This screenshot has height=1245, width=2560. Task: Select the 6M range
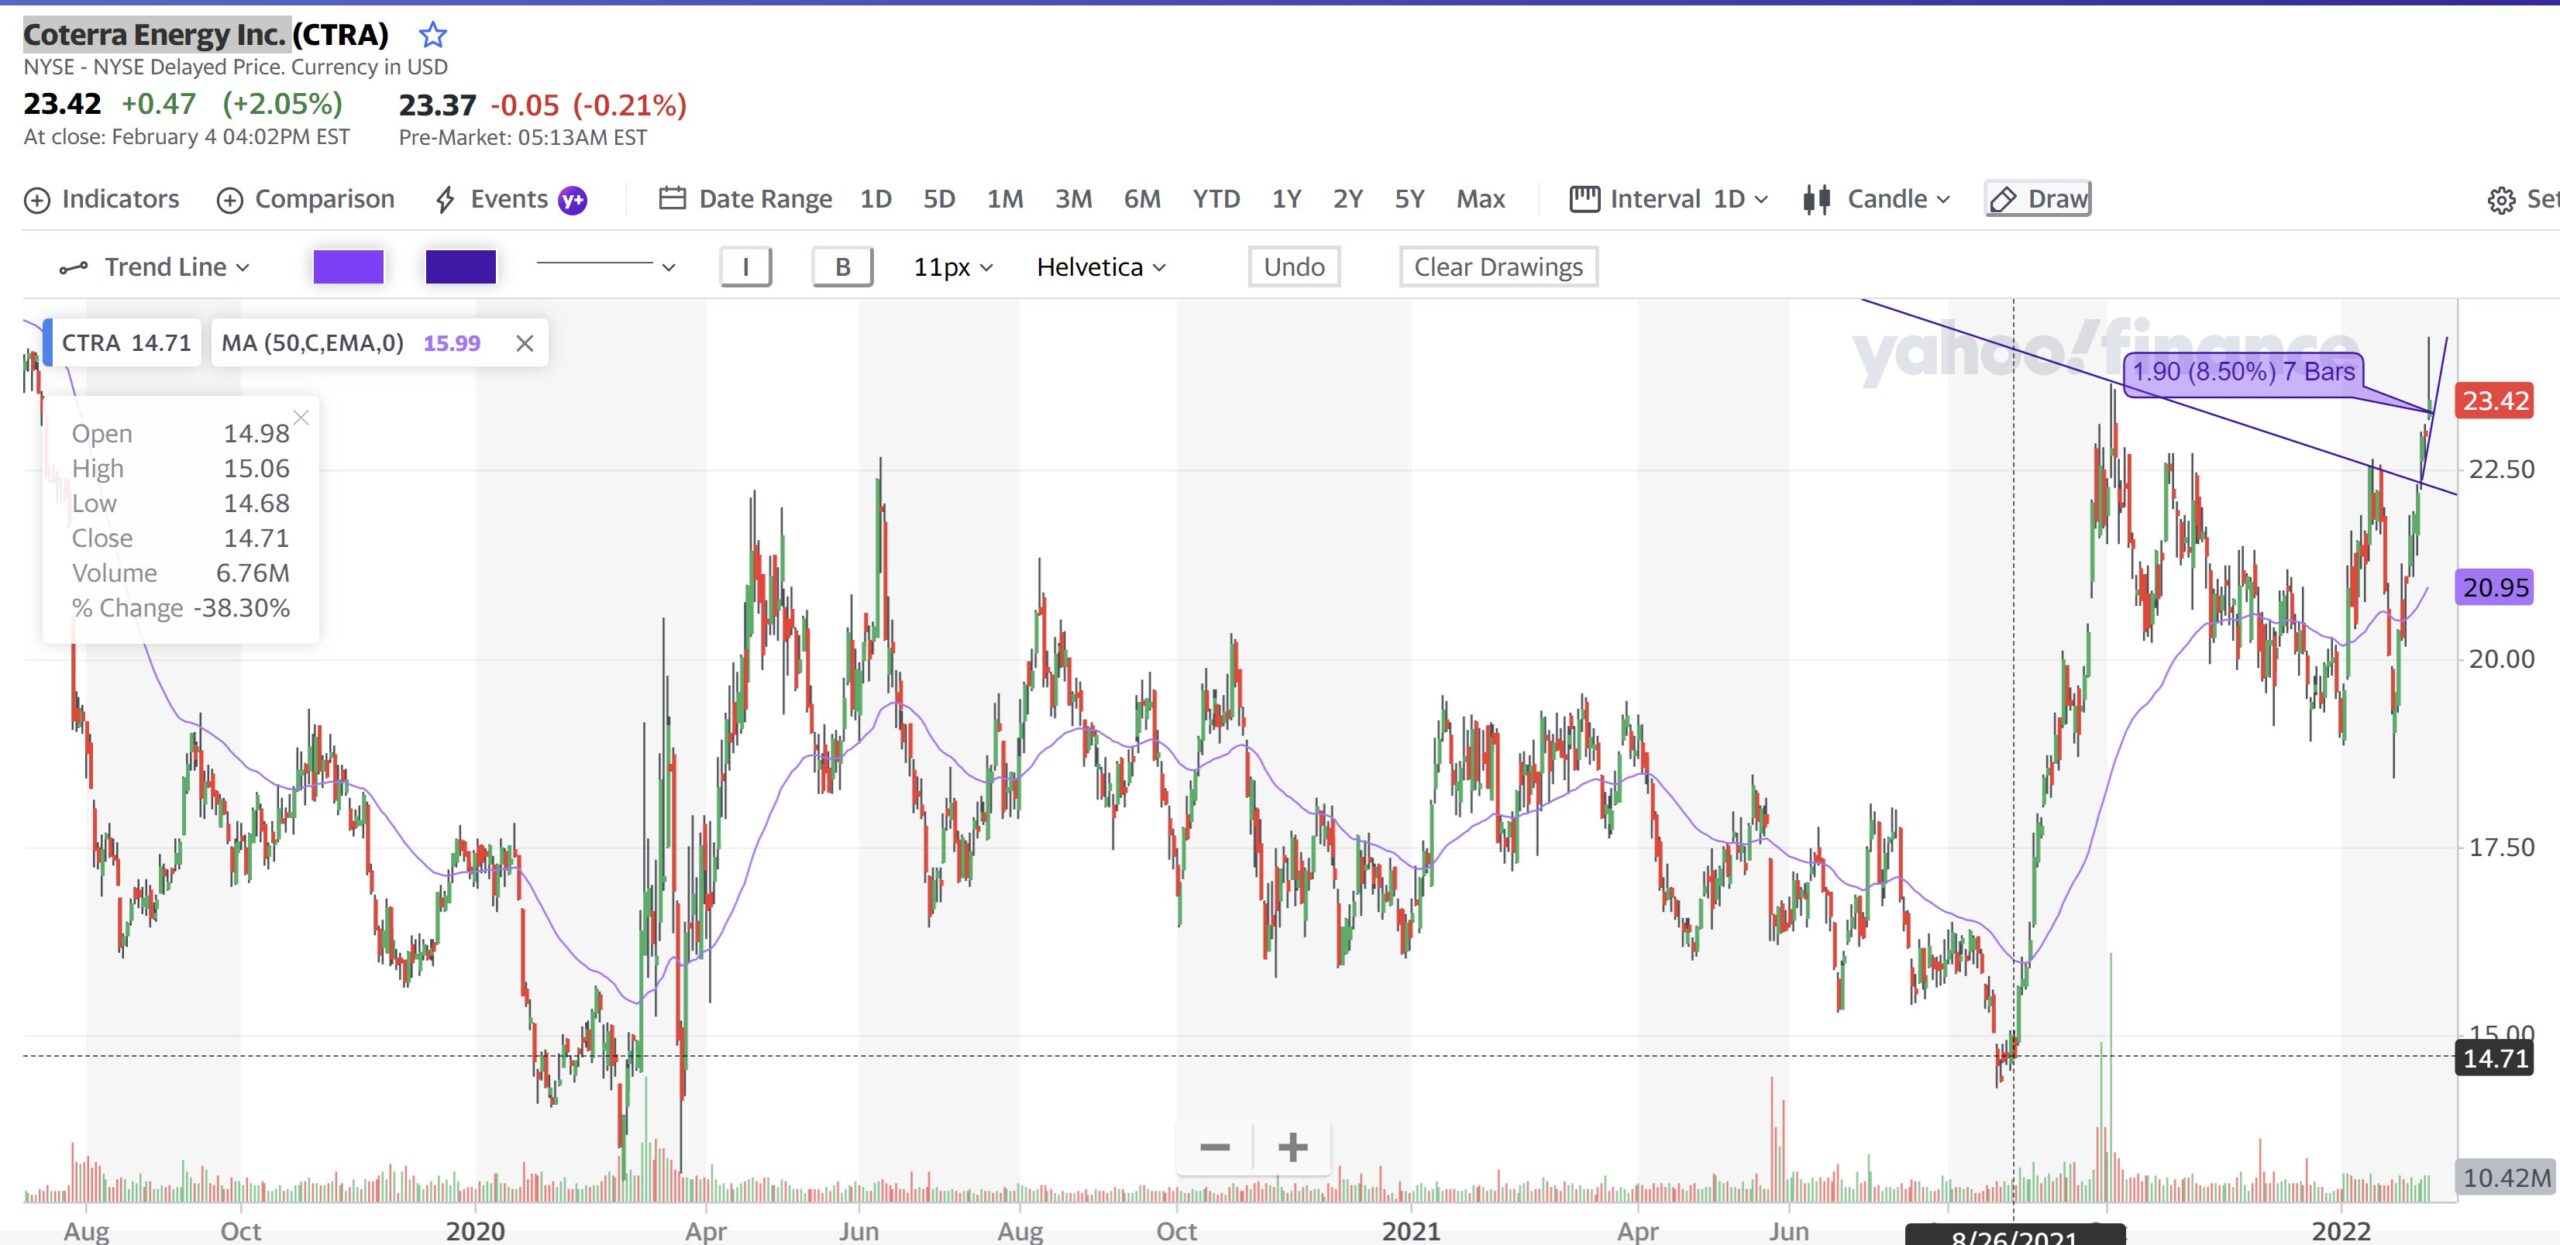click(x=1141, y=199)
